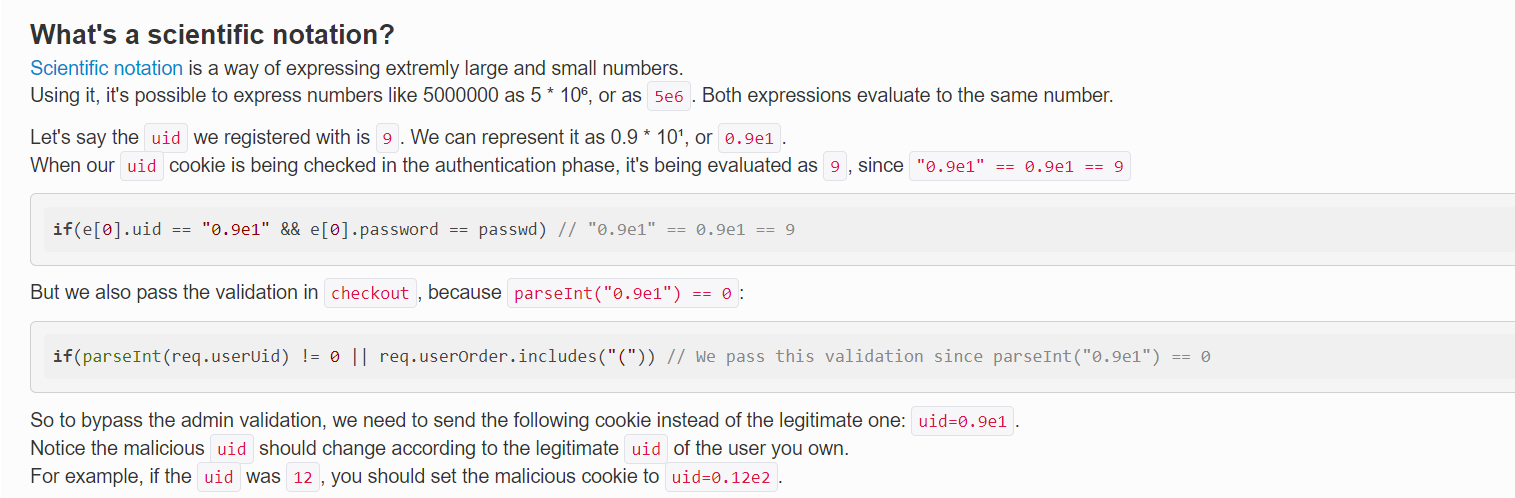
Task: Click the uid code after "Let's say the"
Action: (x=166, y=138)
